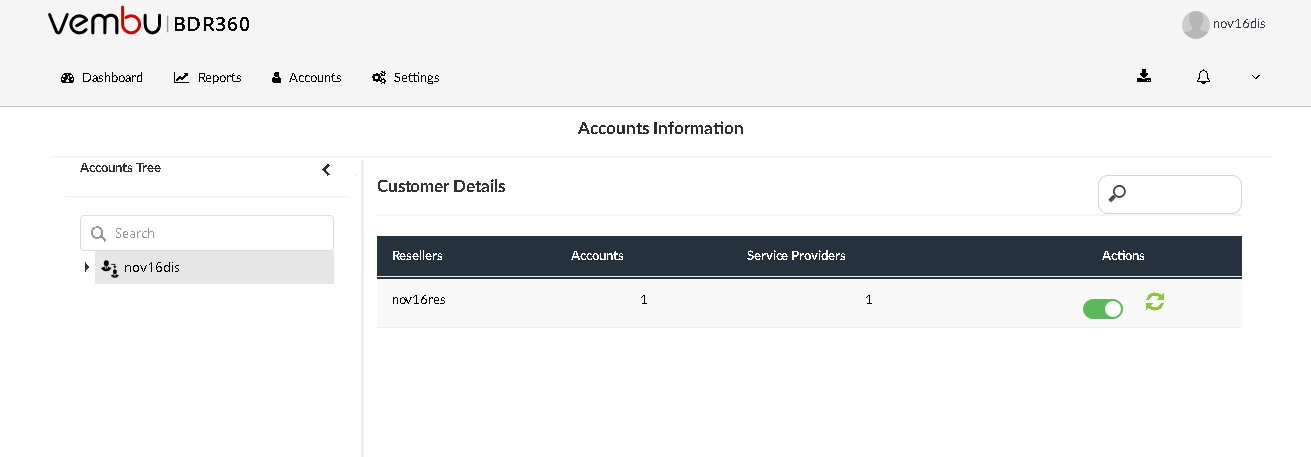The image size is (1311, 457).
Task: Toggle the nov16res reseller switch off
Action: pos(1103,309)
